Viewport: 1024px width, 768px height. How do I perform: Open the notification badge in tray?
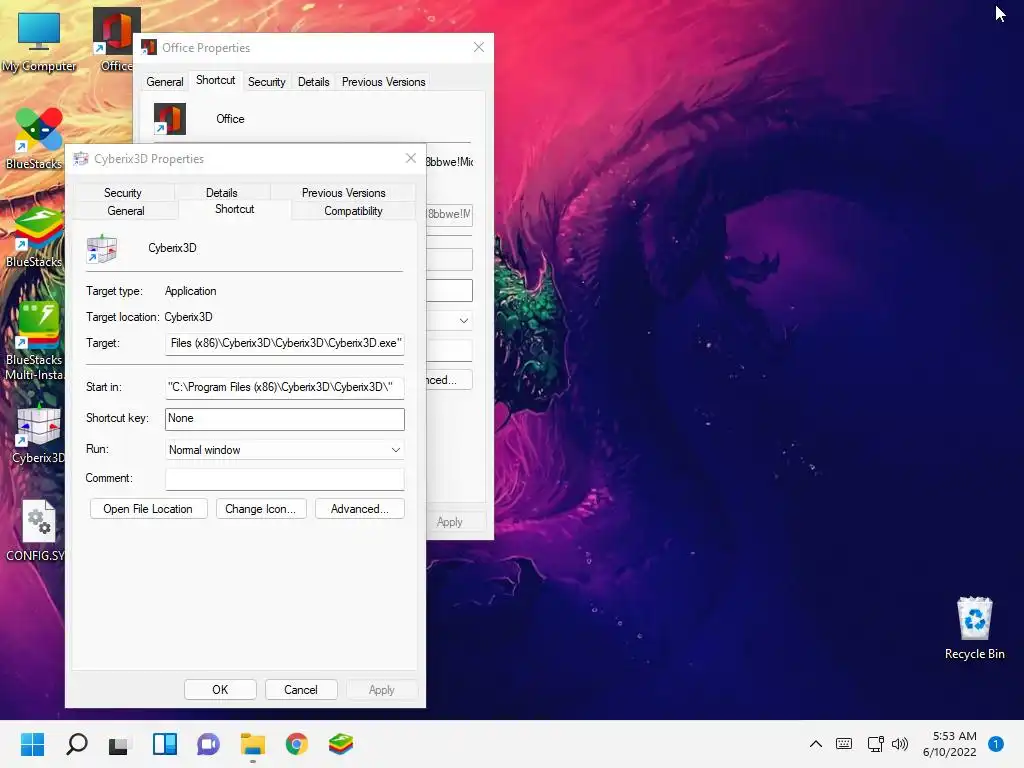(x=995, y=744)
